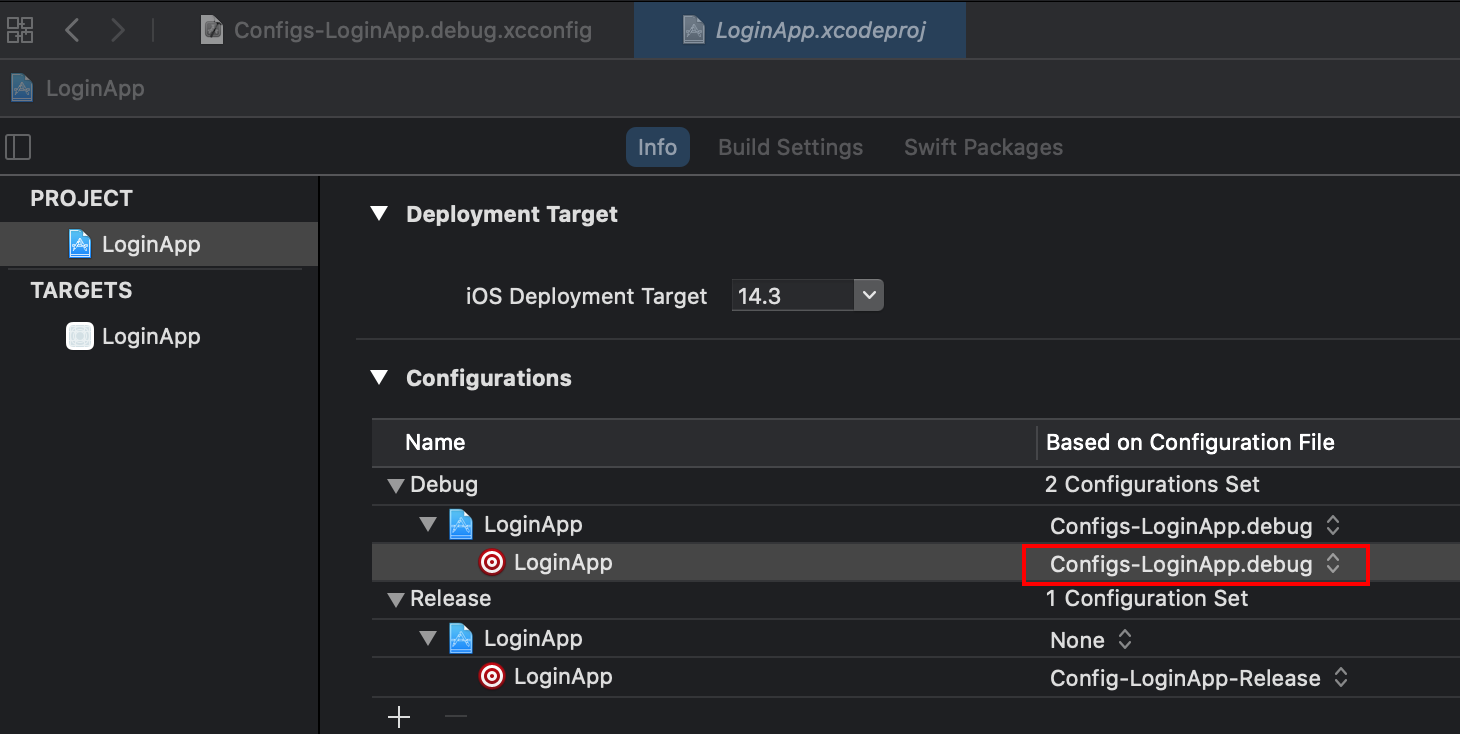The width and height of the screenshot is (1460, 734).
Task: Go back with the left chevron
Action: (72, 30)
